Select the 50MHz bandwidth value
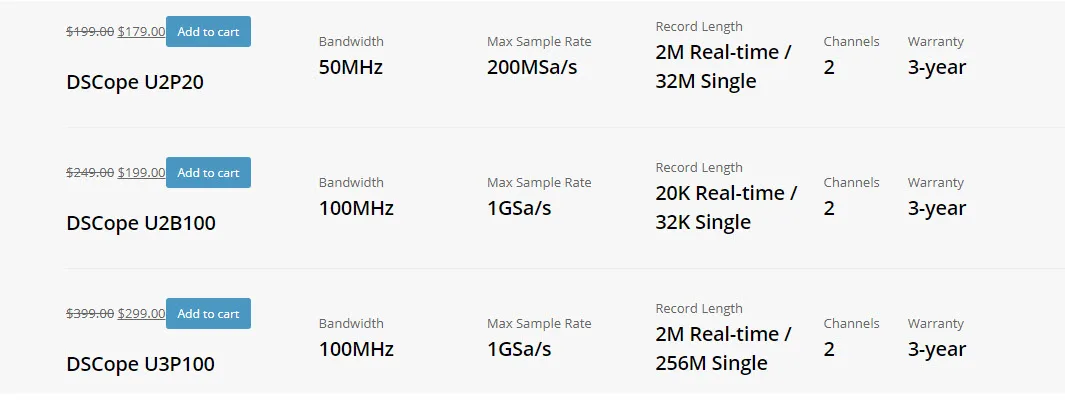 tap(350, 67)
